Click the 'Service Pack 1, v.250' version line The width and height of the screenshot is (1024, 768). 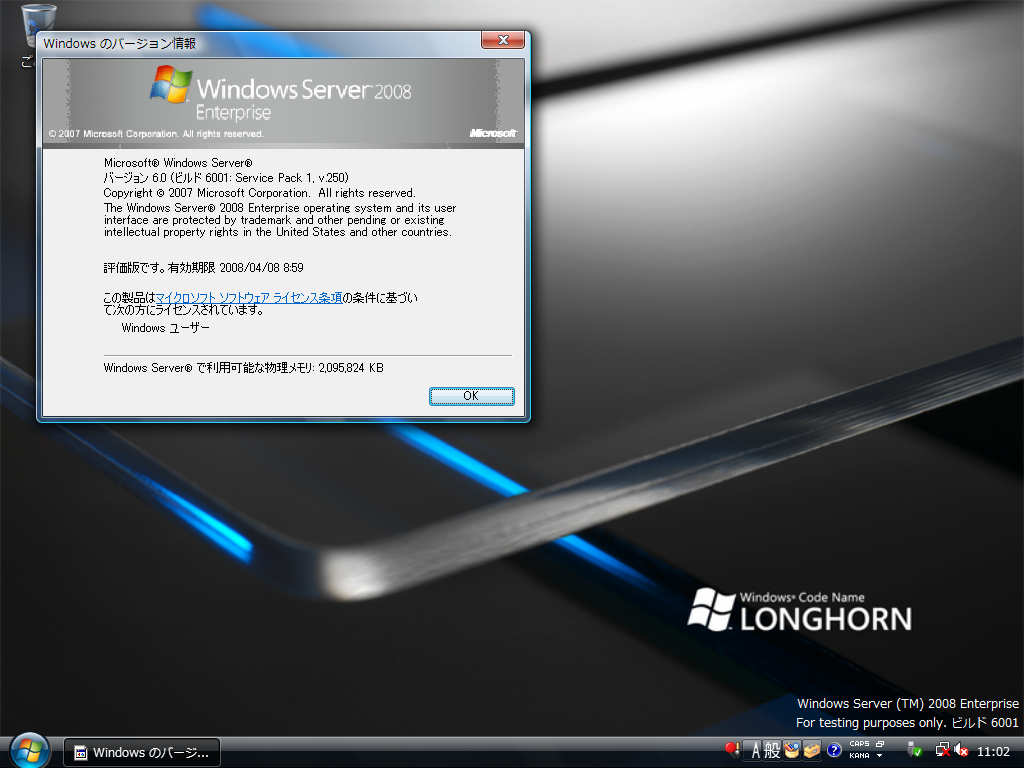tap(226, 178)
